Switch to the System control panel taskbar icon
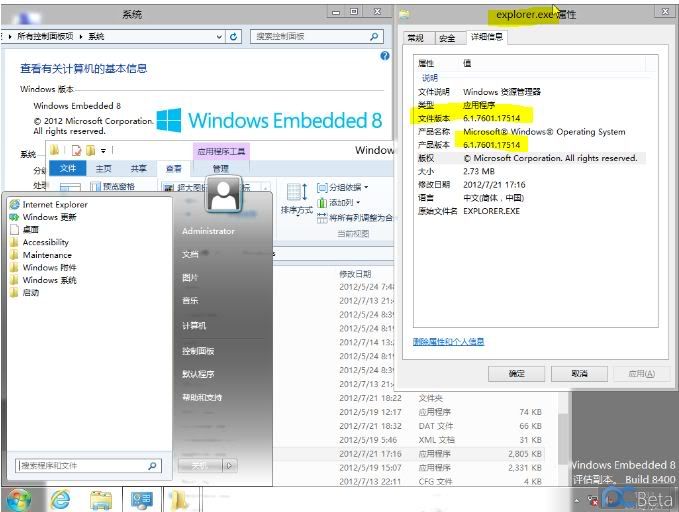Viewport: 679px width, 512px height. point(142,499)
